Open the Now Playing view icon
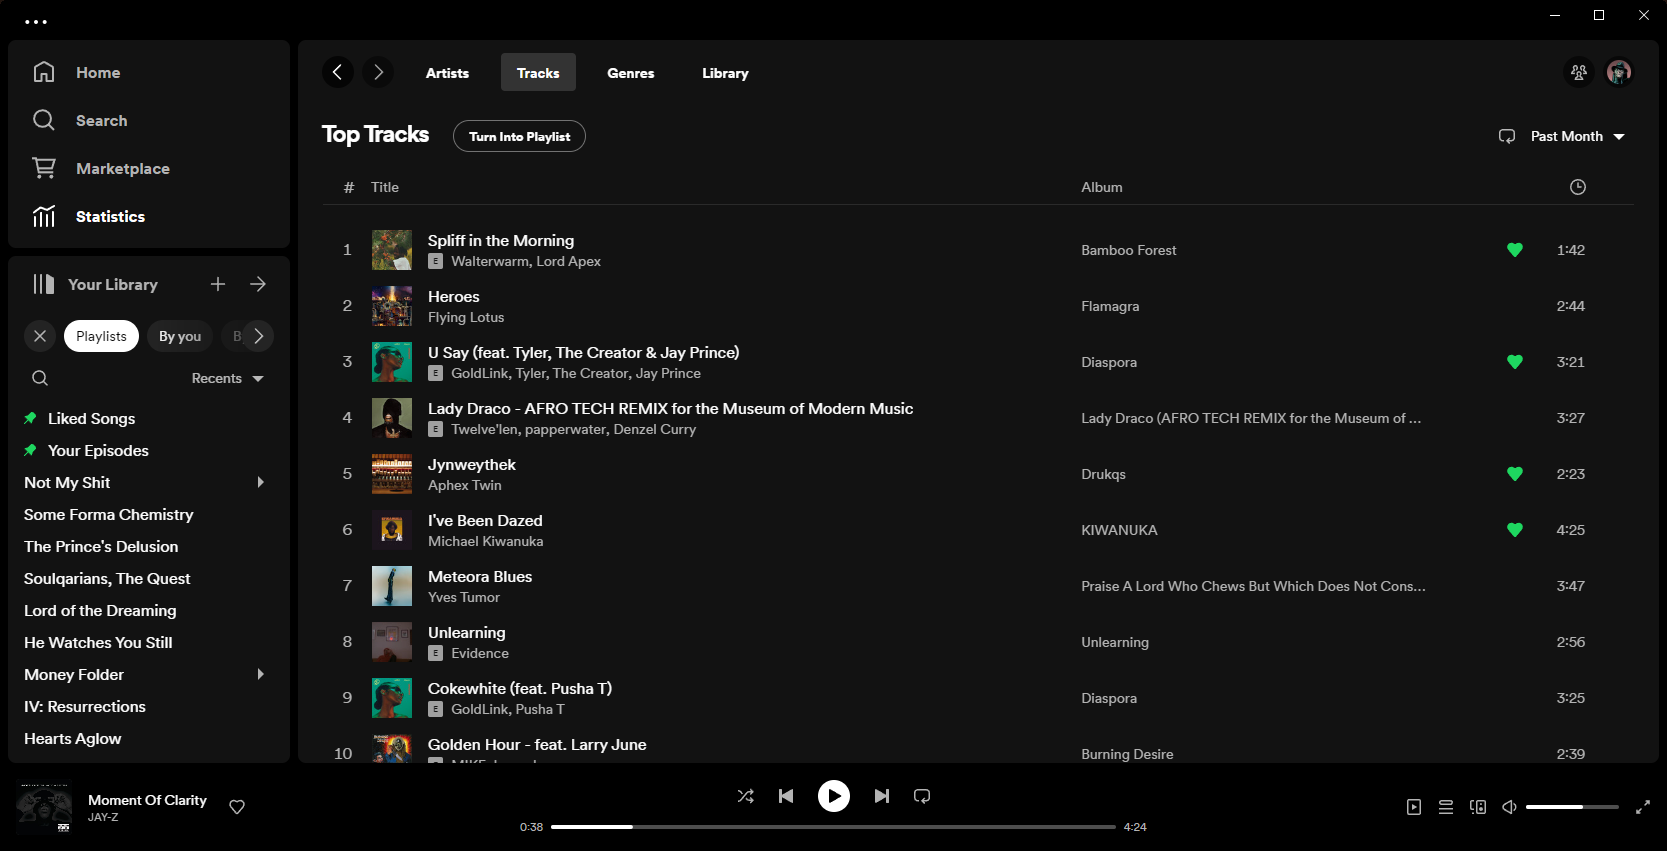 click(1414, 807)
